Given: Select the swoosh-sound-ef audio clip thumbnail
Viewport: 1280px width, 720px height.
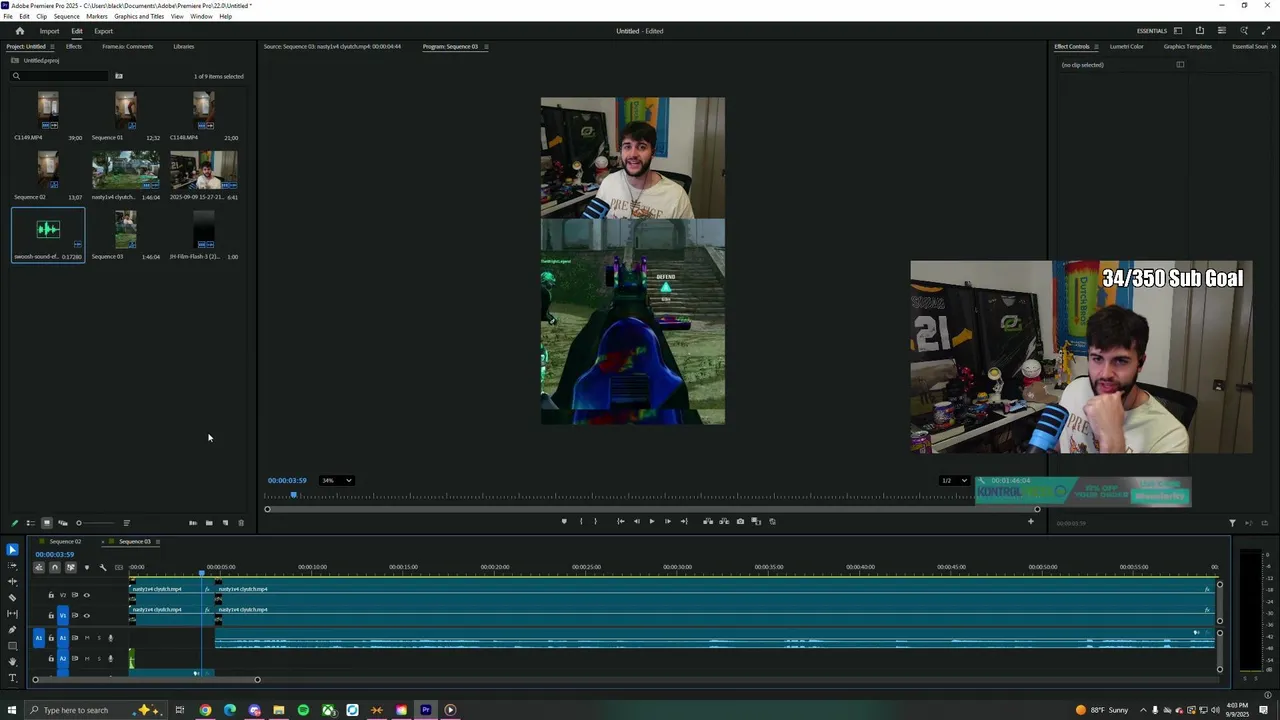Looking at the screenshot, I should tap(48, 230).
